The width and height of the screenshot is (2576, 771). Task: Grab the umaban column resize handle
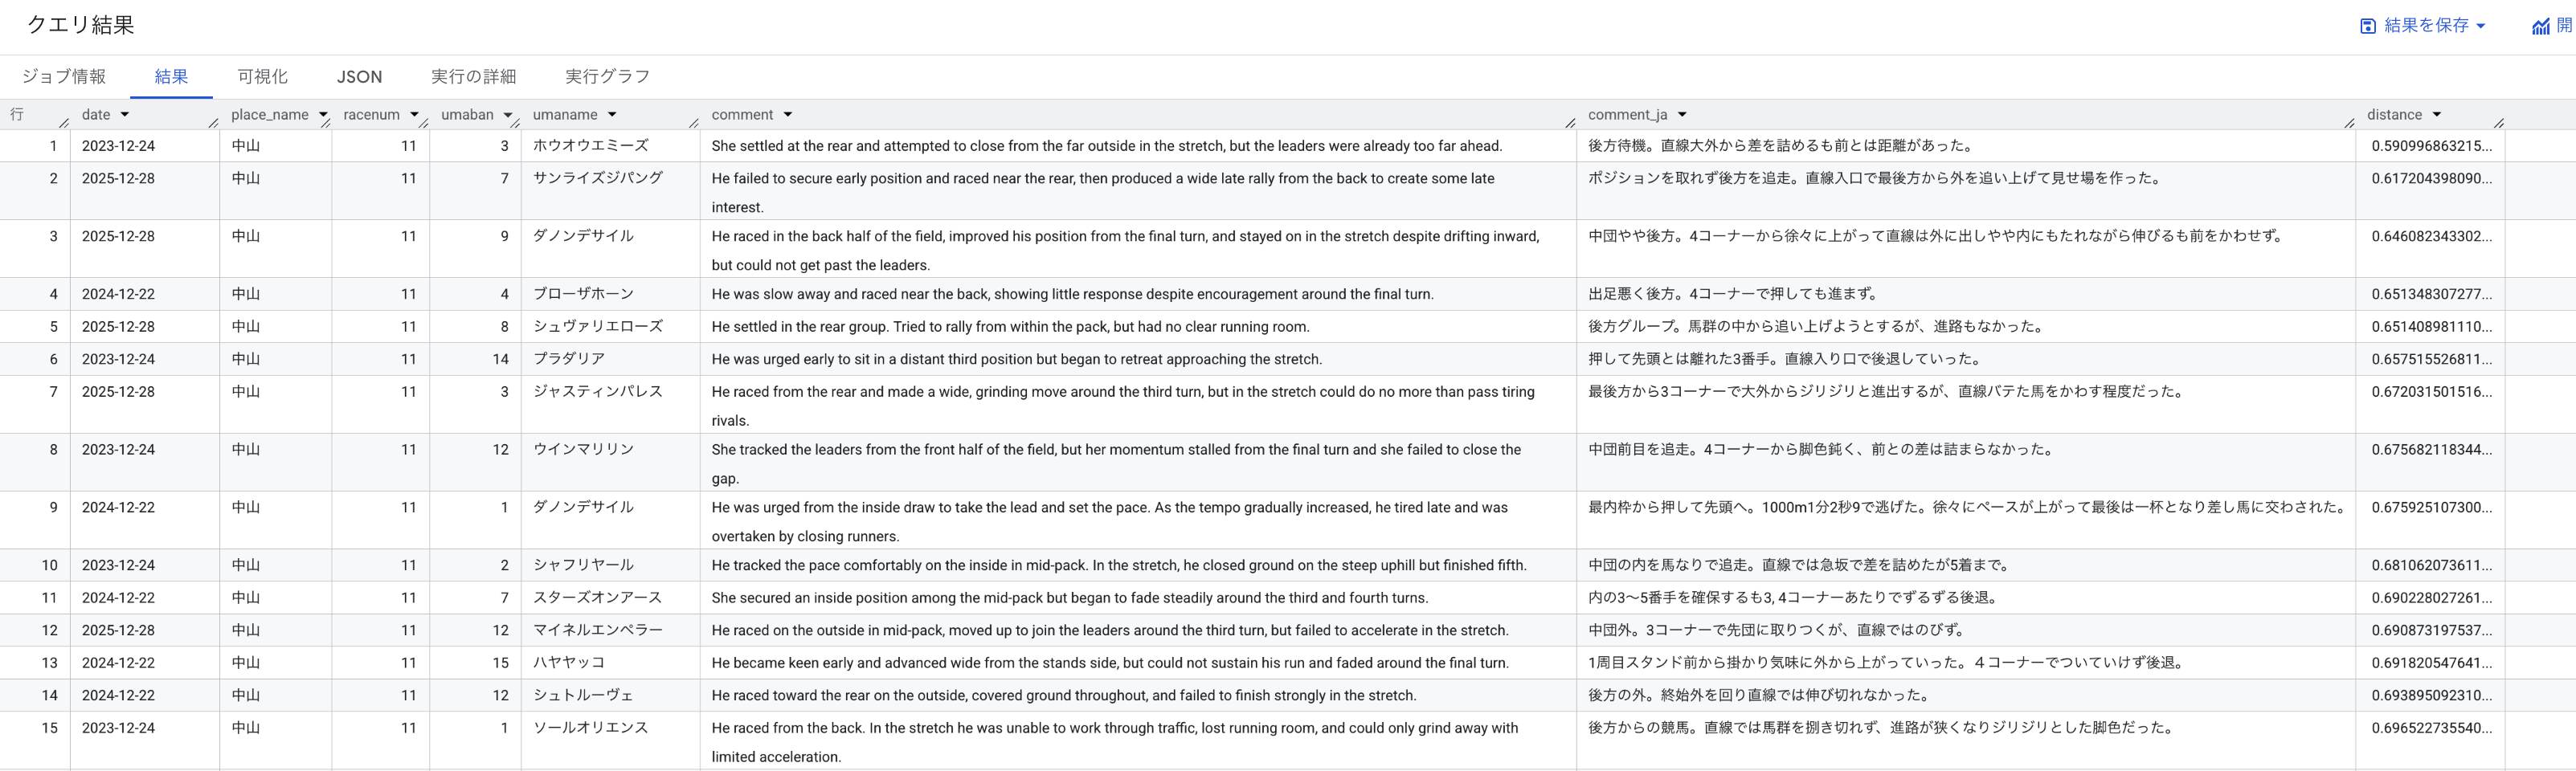click(515, 123)
